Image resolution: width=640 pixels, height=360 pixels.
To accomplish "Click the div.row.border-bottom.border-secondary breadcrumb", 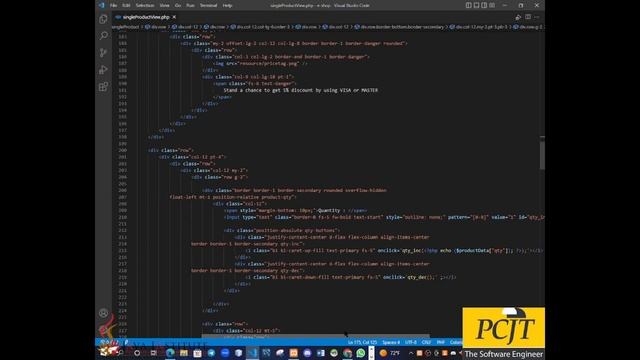I will pos(399,27).
